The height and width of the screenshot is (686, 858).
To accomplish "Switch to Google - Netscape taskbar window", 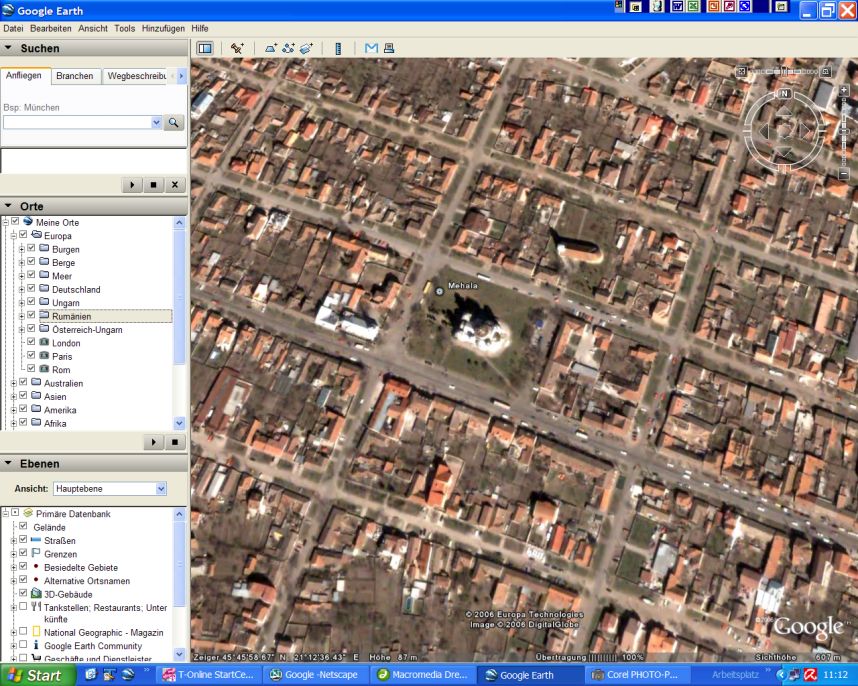I will 315,675.
